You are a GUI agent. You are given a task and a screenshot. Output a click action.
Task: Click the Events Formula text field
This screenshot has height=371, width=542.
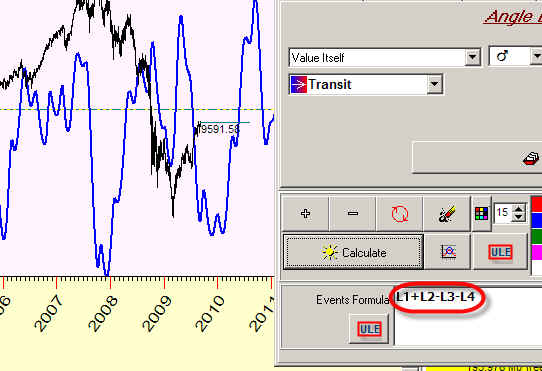(x=468, y=316)
